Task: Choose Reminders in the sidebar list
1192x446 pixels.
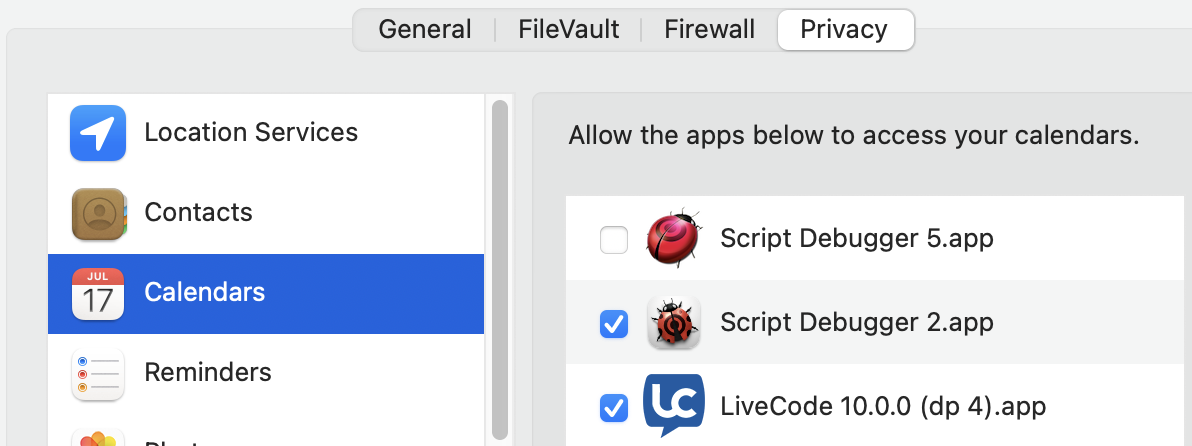Action: coord(208,373)
